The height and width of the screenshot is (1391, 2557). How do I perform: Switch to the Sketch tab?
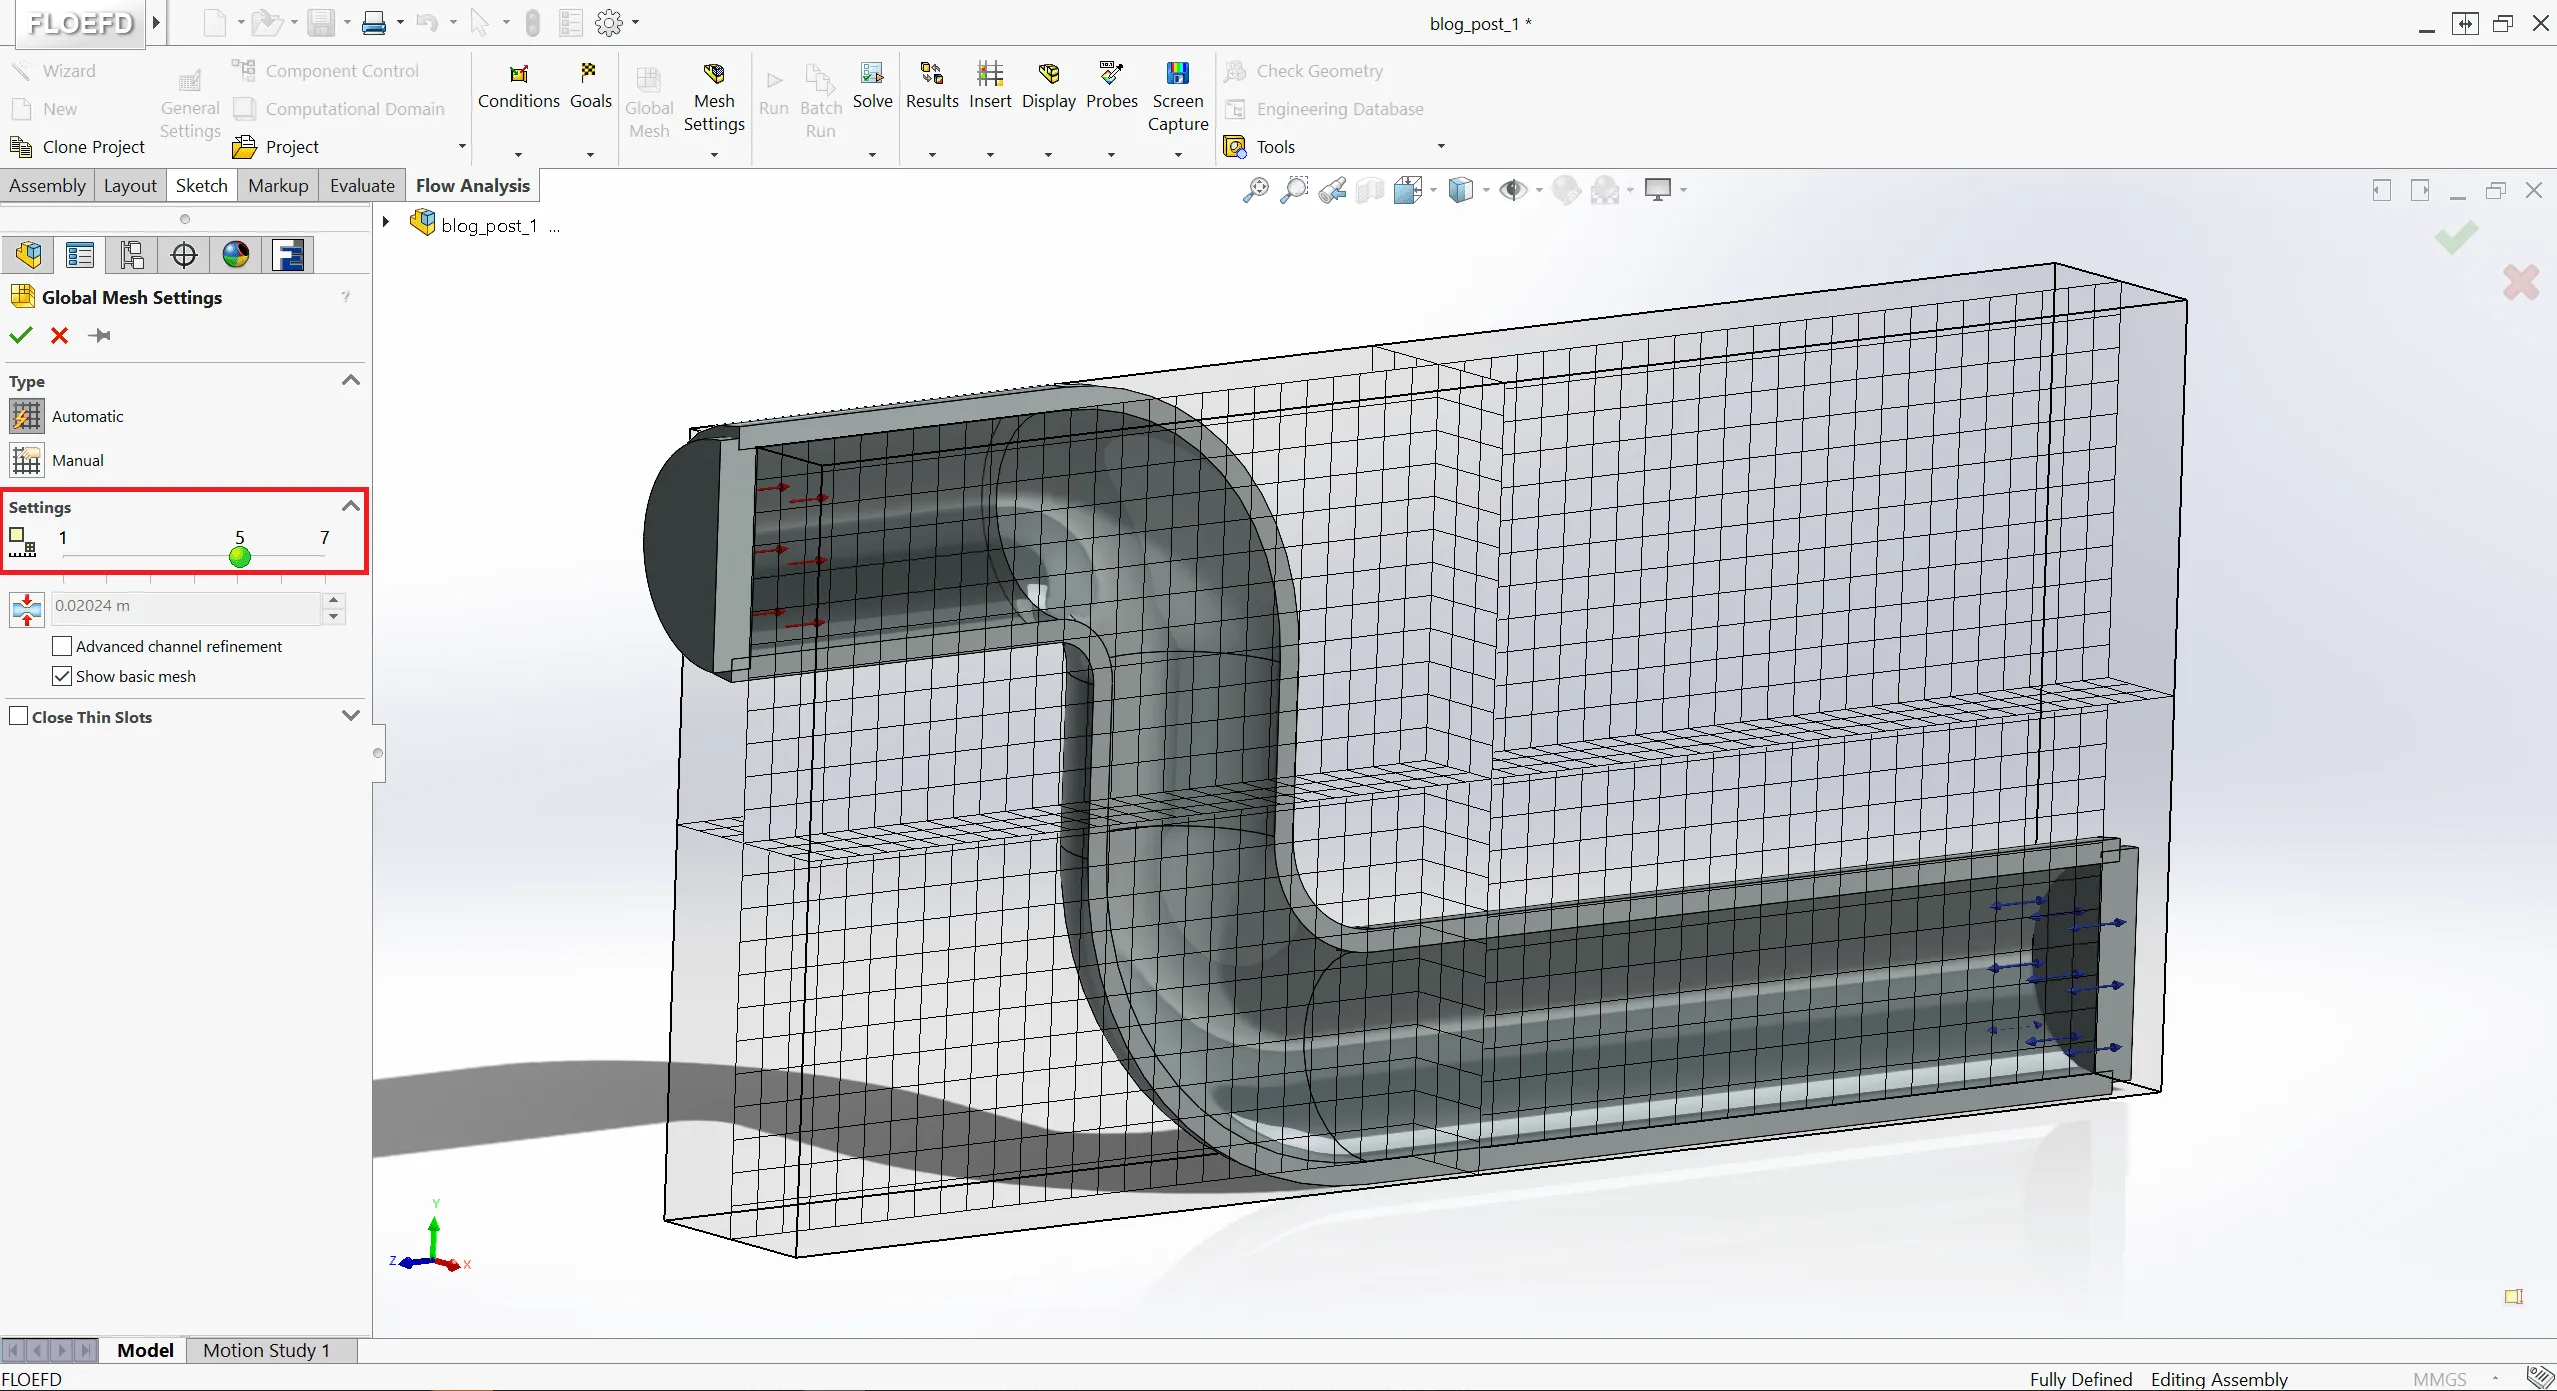(x=201, y=185)
